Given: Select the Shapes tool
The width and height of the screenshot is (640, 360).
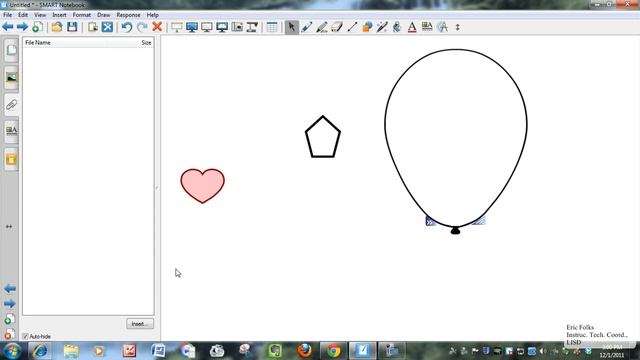Looking at the screenshot, I should [367, 27].
